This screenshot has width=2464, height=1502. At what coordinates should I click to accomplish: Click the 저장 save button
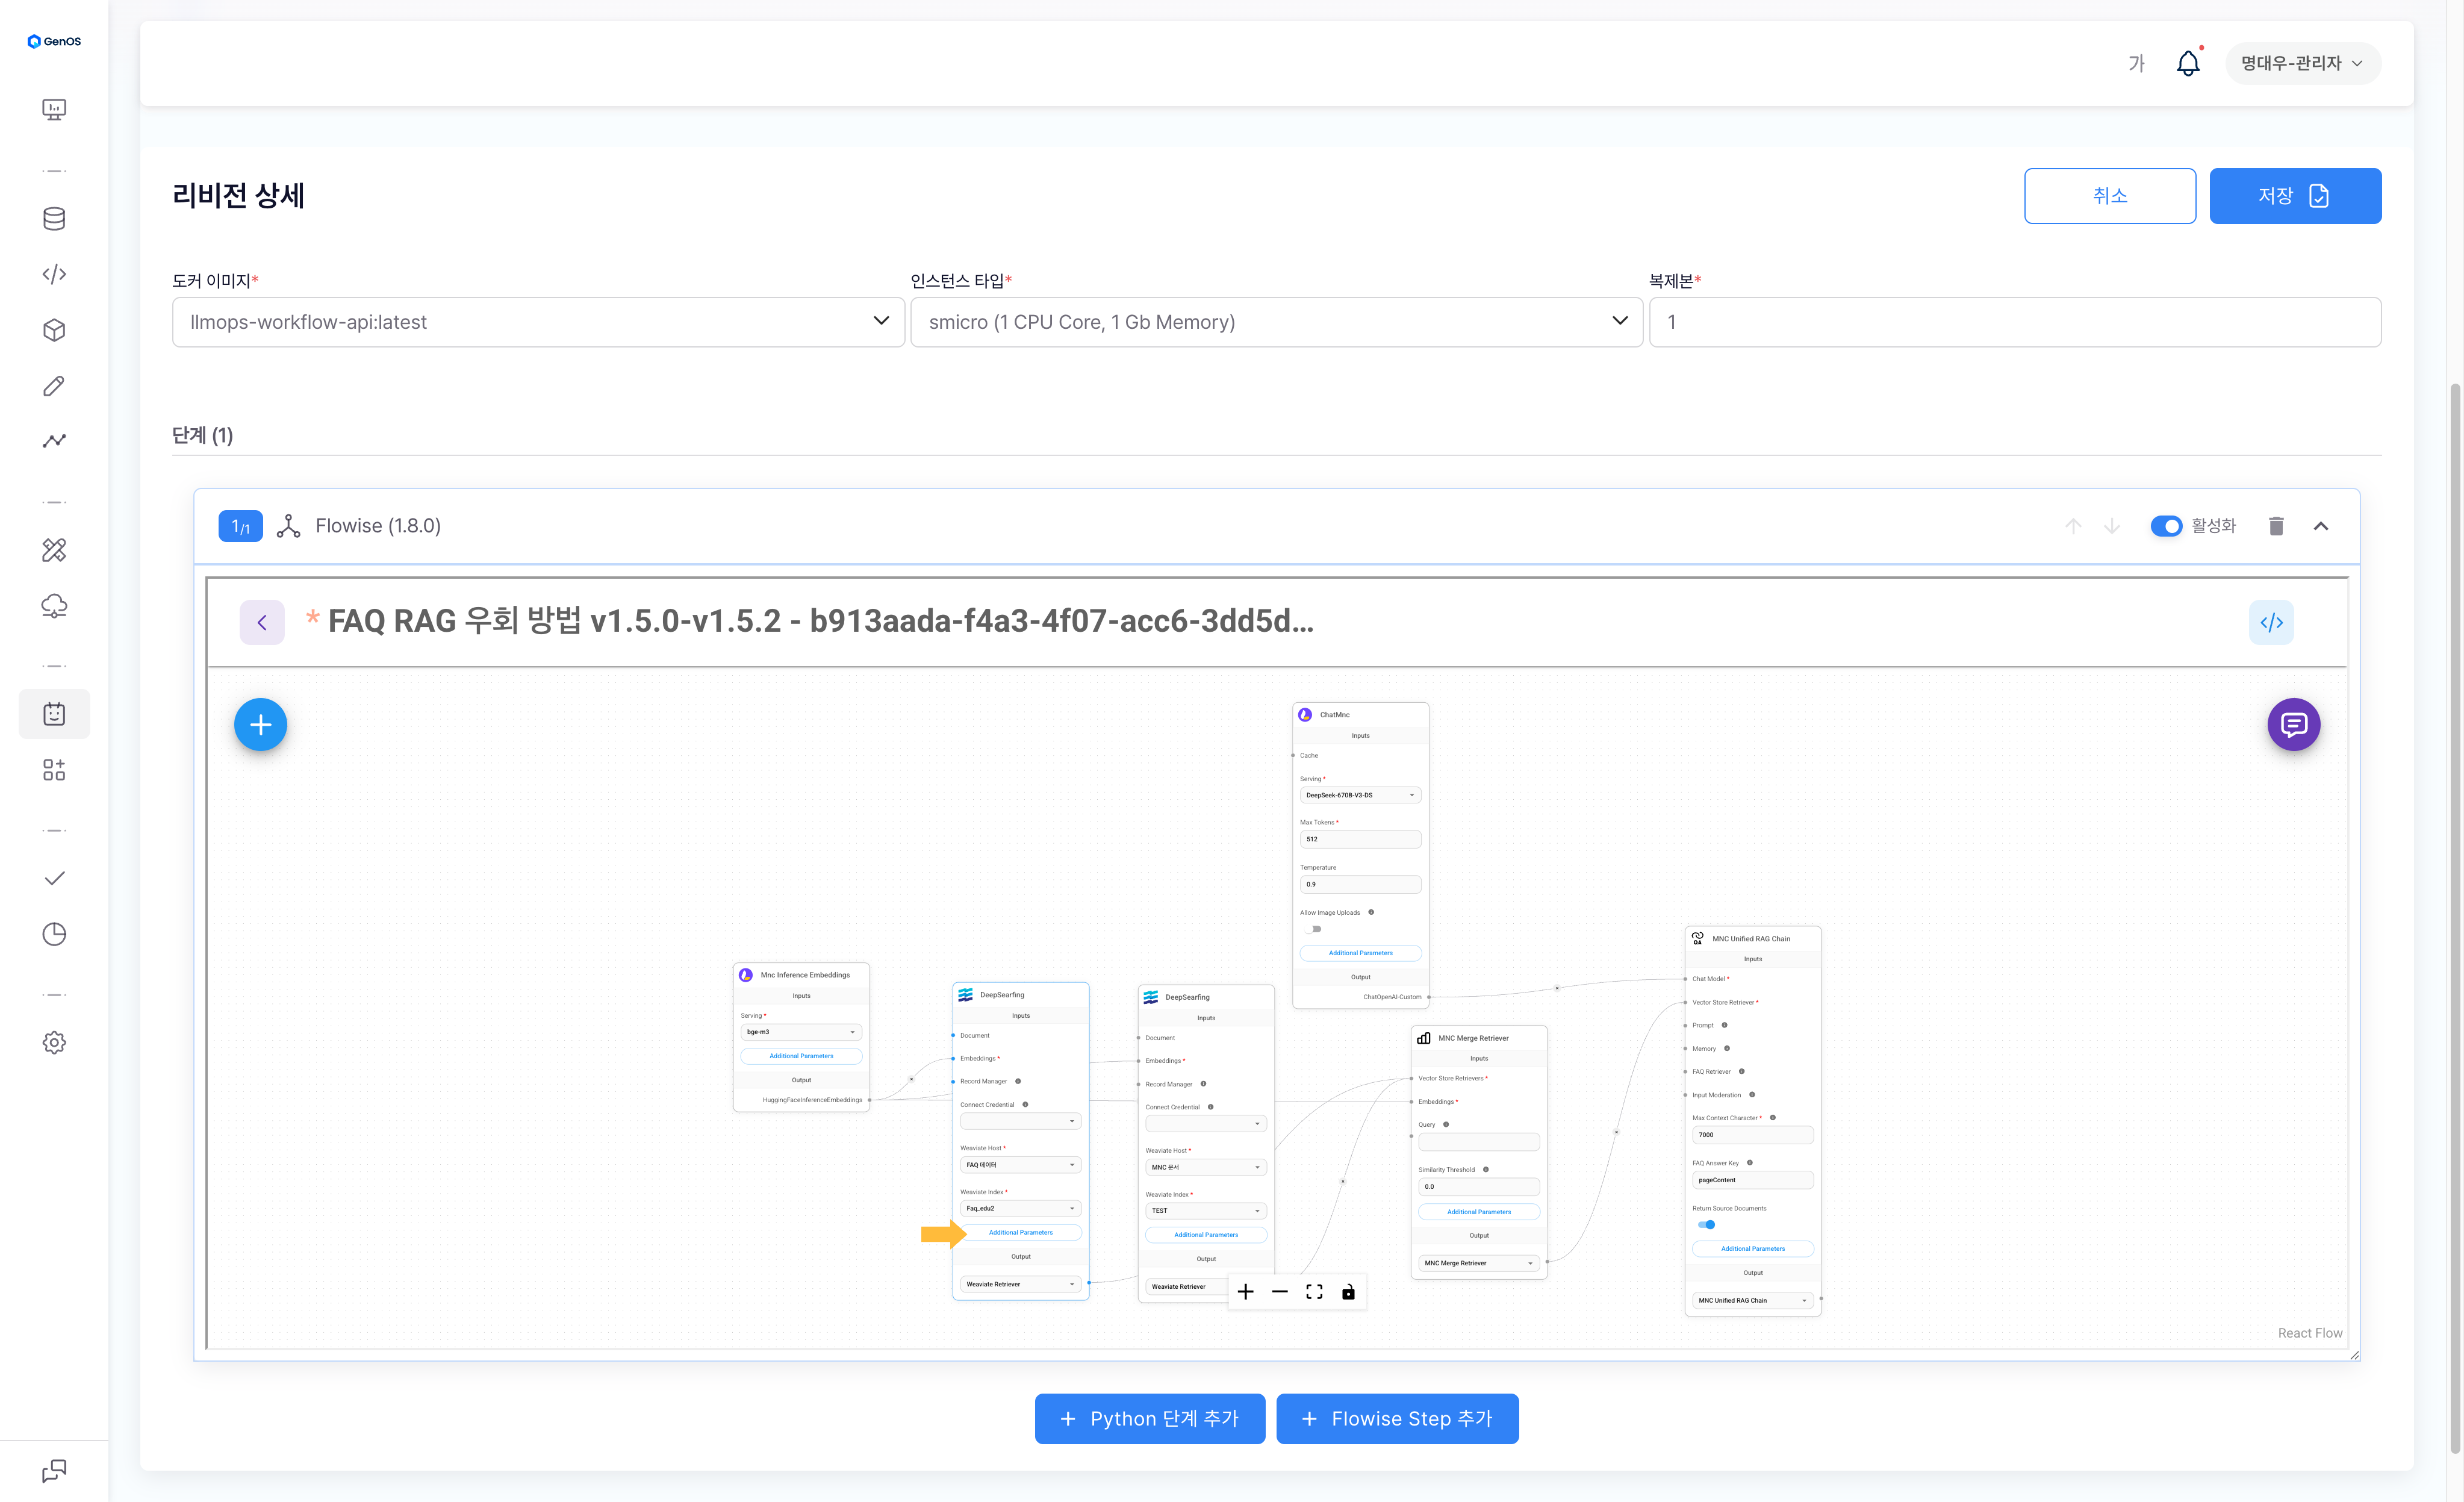(x=2294, y=196)
